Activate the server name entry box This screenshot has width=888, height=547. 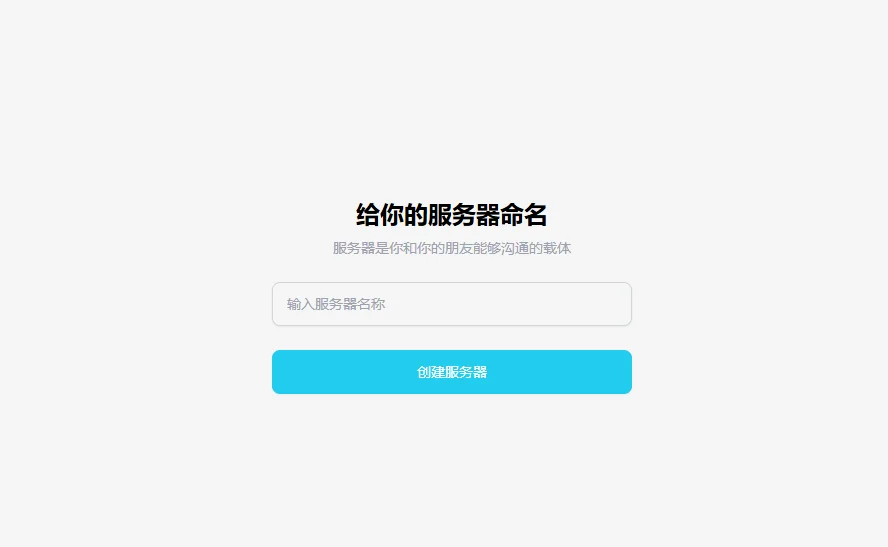[451, 304]
